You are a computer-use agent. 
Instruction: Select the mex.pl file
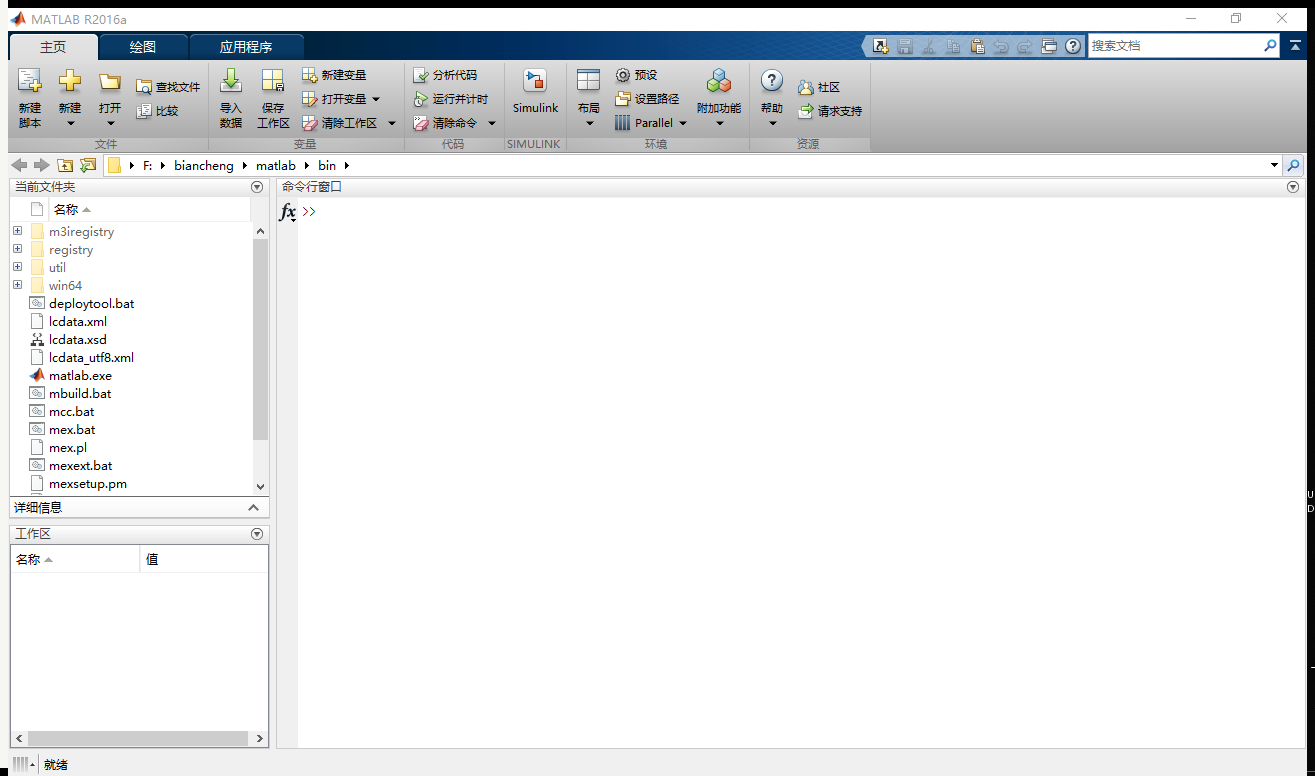click(x=67, y=448)
